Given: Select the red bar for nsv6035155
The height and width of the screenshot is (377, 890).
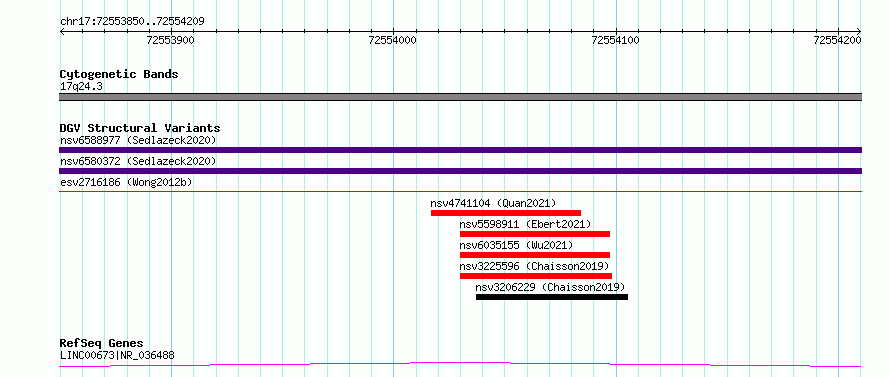Looking at the screenshot, I should pos(535,255).
